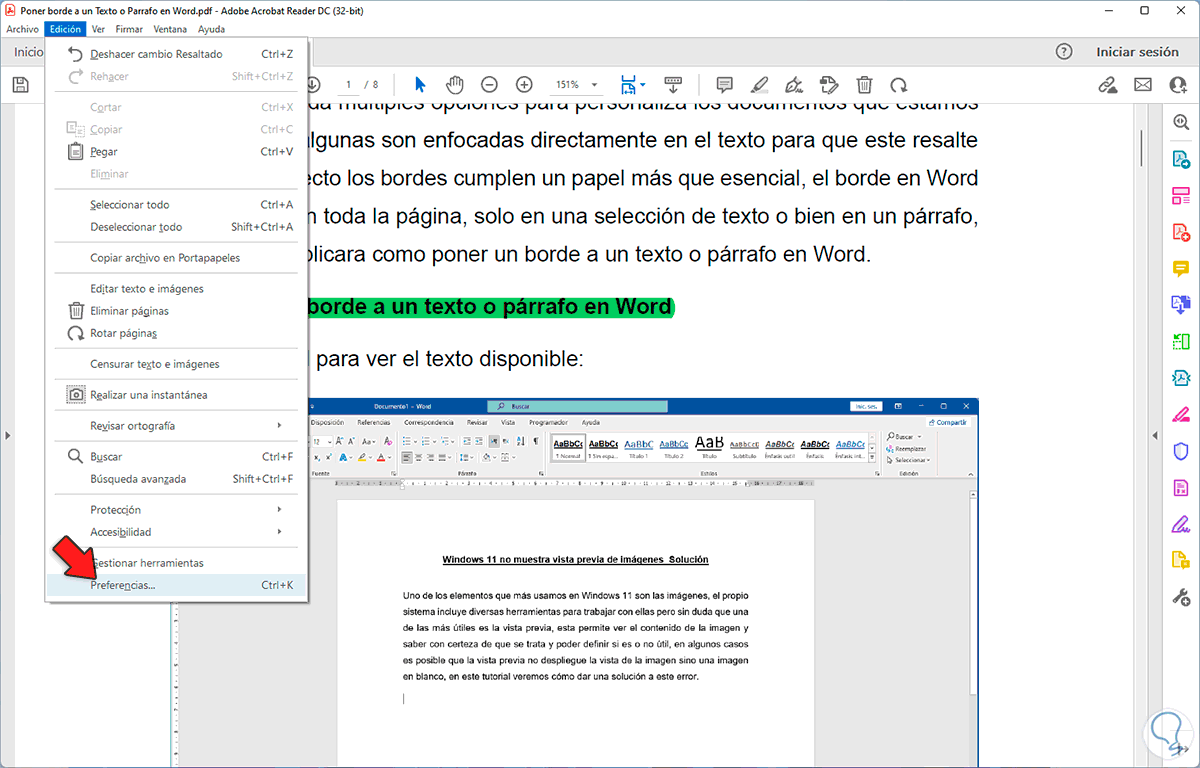Choose Copiar archivo en Portapapeles
1200x768 pixels.
(x=176, y=257)
